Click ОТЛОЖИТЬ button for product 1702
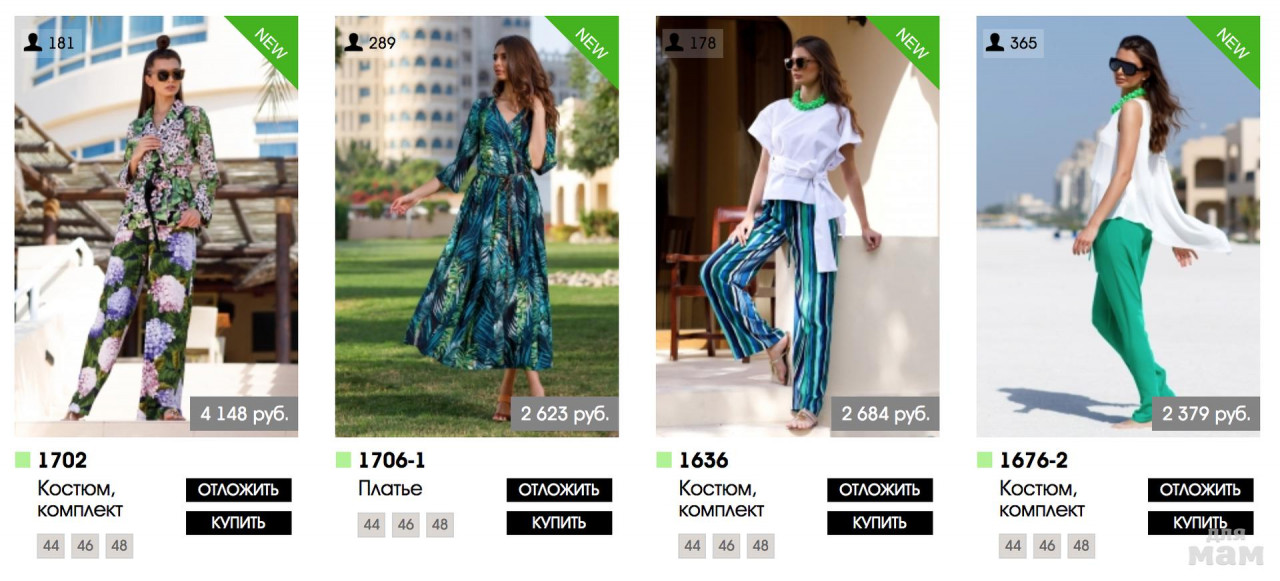Viewport: 1280px width, 581px height. [238, 490]
